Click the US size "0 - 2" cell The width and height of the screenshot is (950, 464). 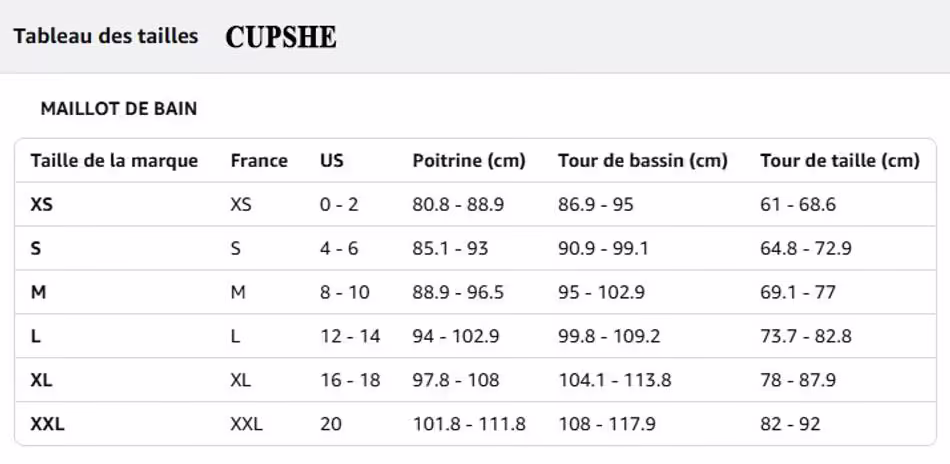click(x=339, y=204)
